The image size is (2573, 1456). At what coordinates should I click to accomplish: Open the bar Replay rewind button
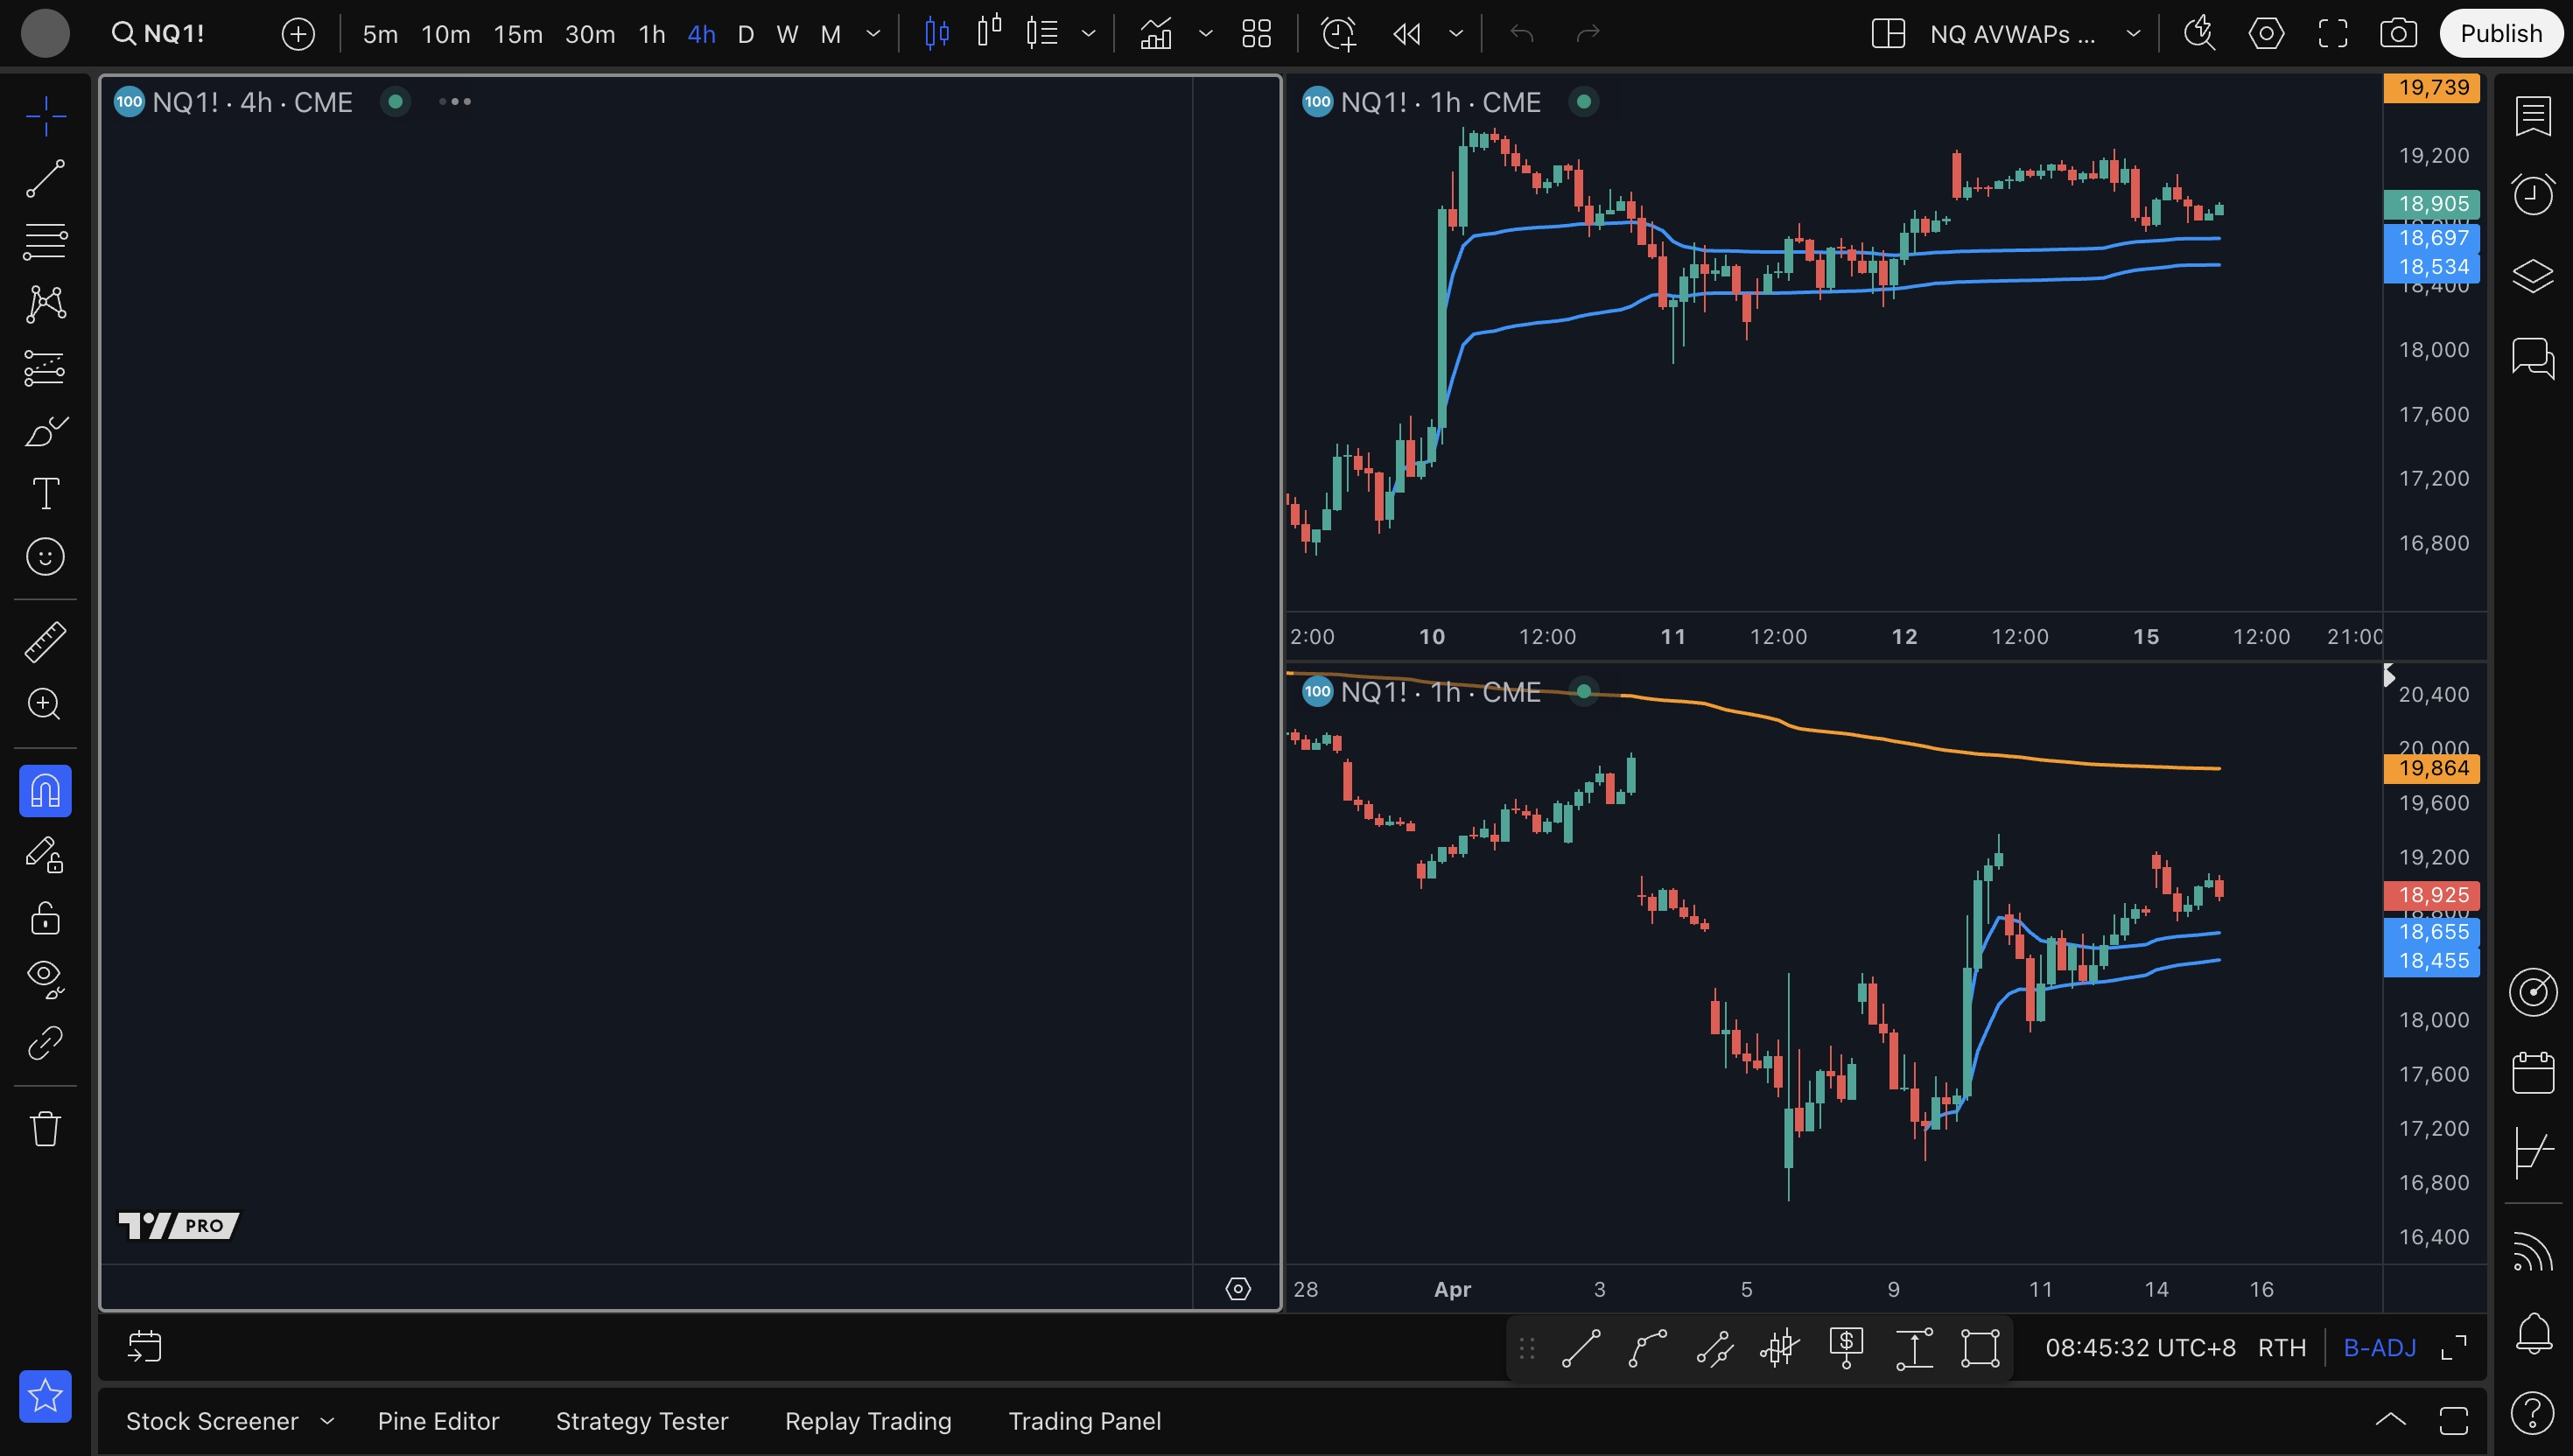1406,34
